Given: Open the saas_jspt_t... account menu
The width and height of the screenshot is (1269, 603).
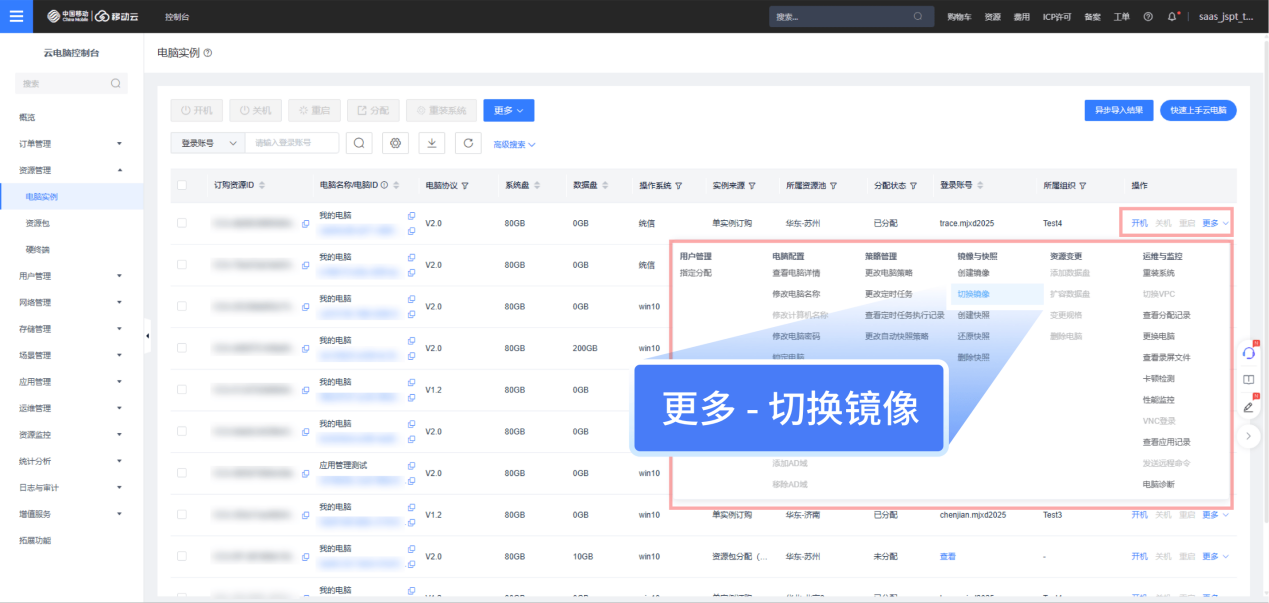Looking at the screenshot, I should coord(1226,17).
